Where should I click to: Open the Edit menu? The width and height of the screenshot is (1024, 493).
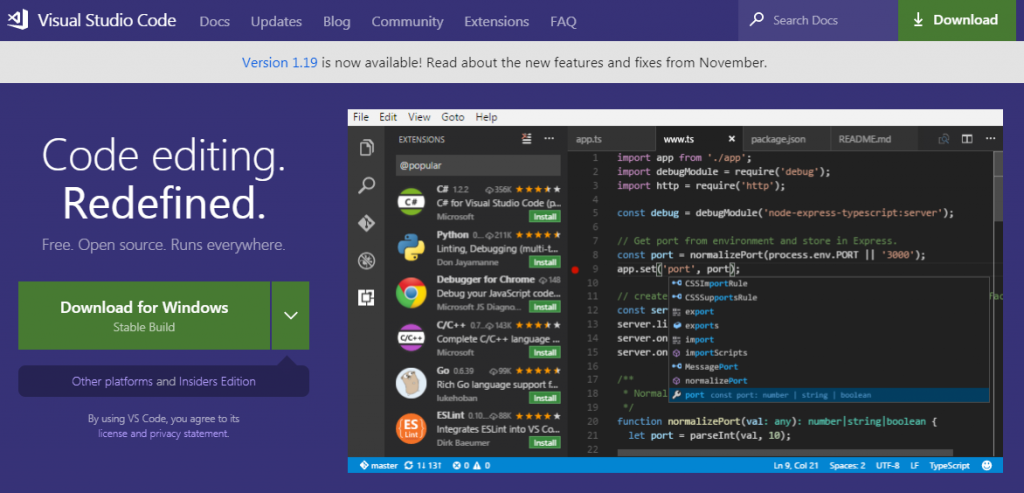(388, 118)
